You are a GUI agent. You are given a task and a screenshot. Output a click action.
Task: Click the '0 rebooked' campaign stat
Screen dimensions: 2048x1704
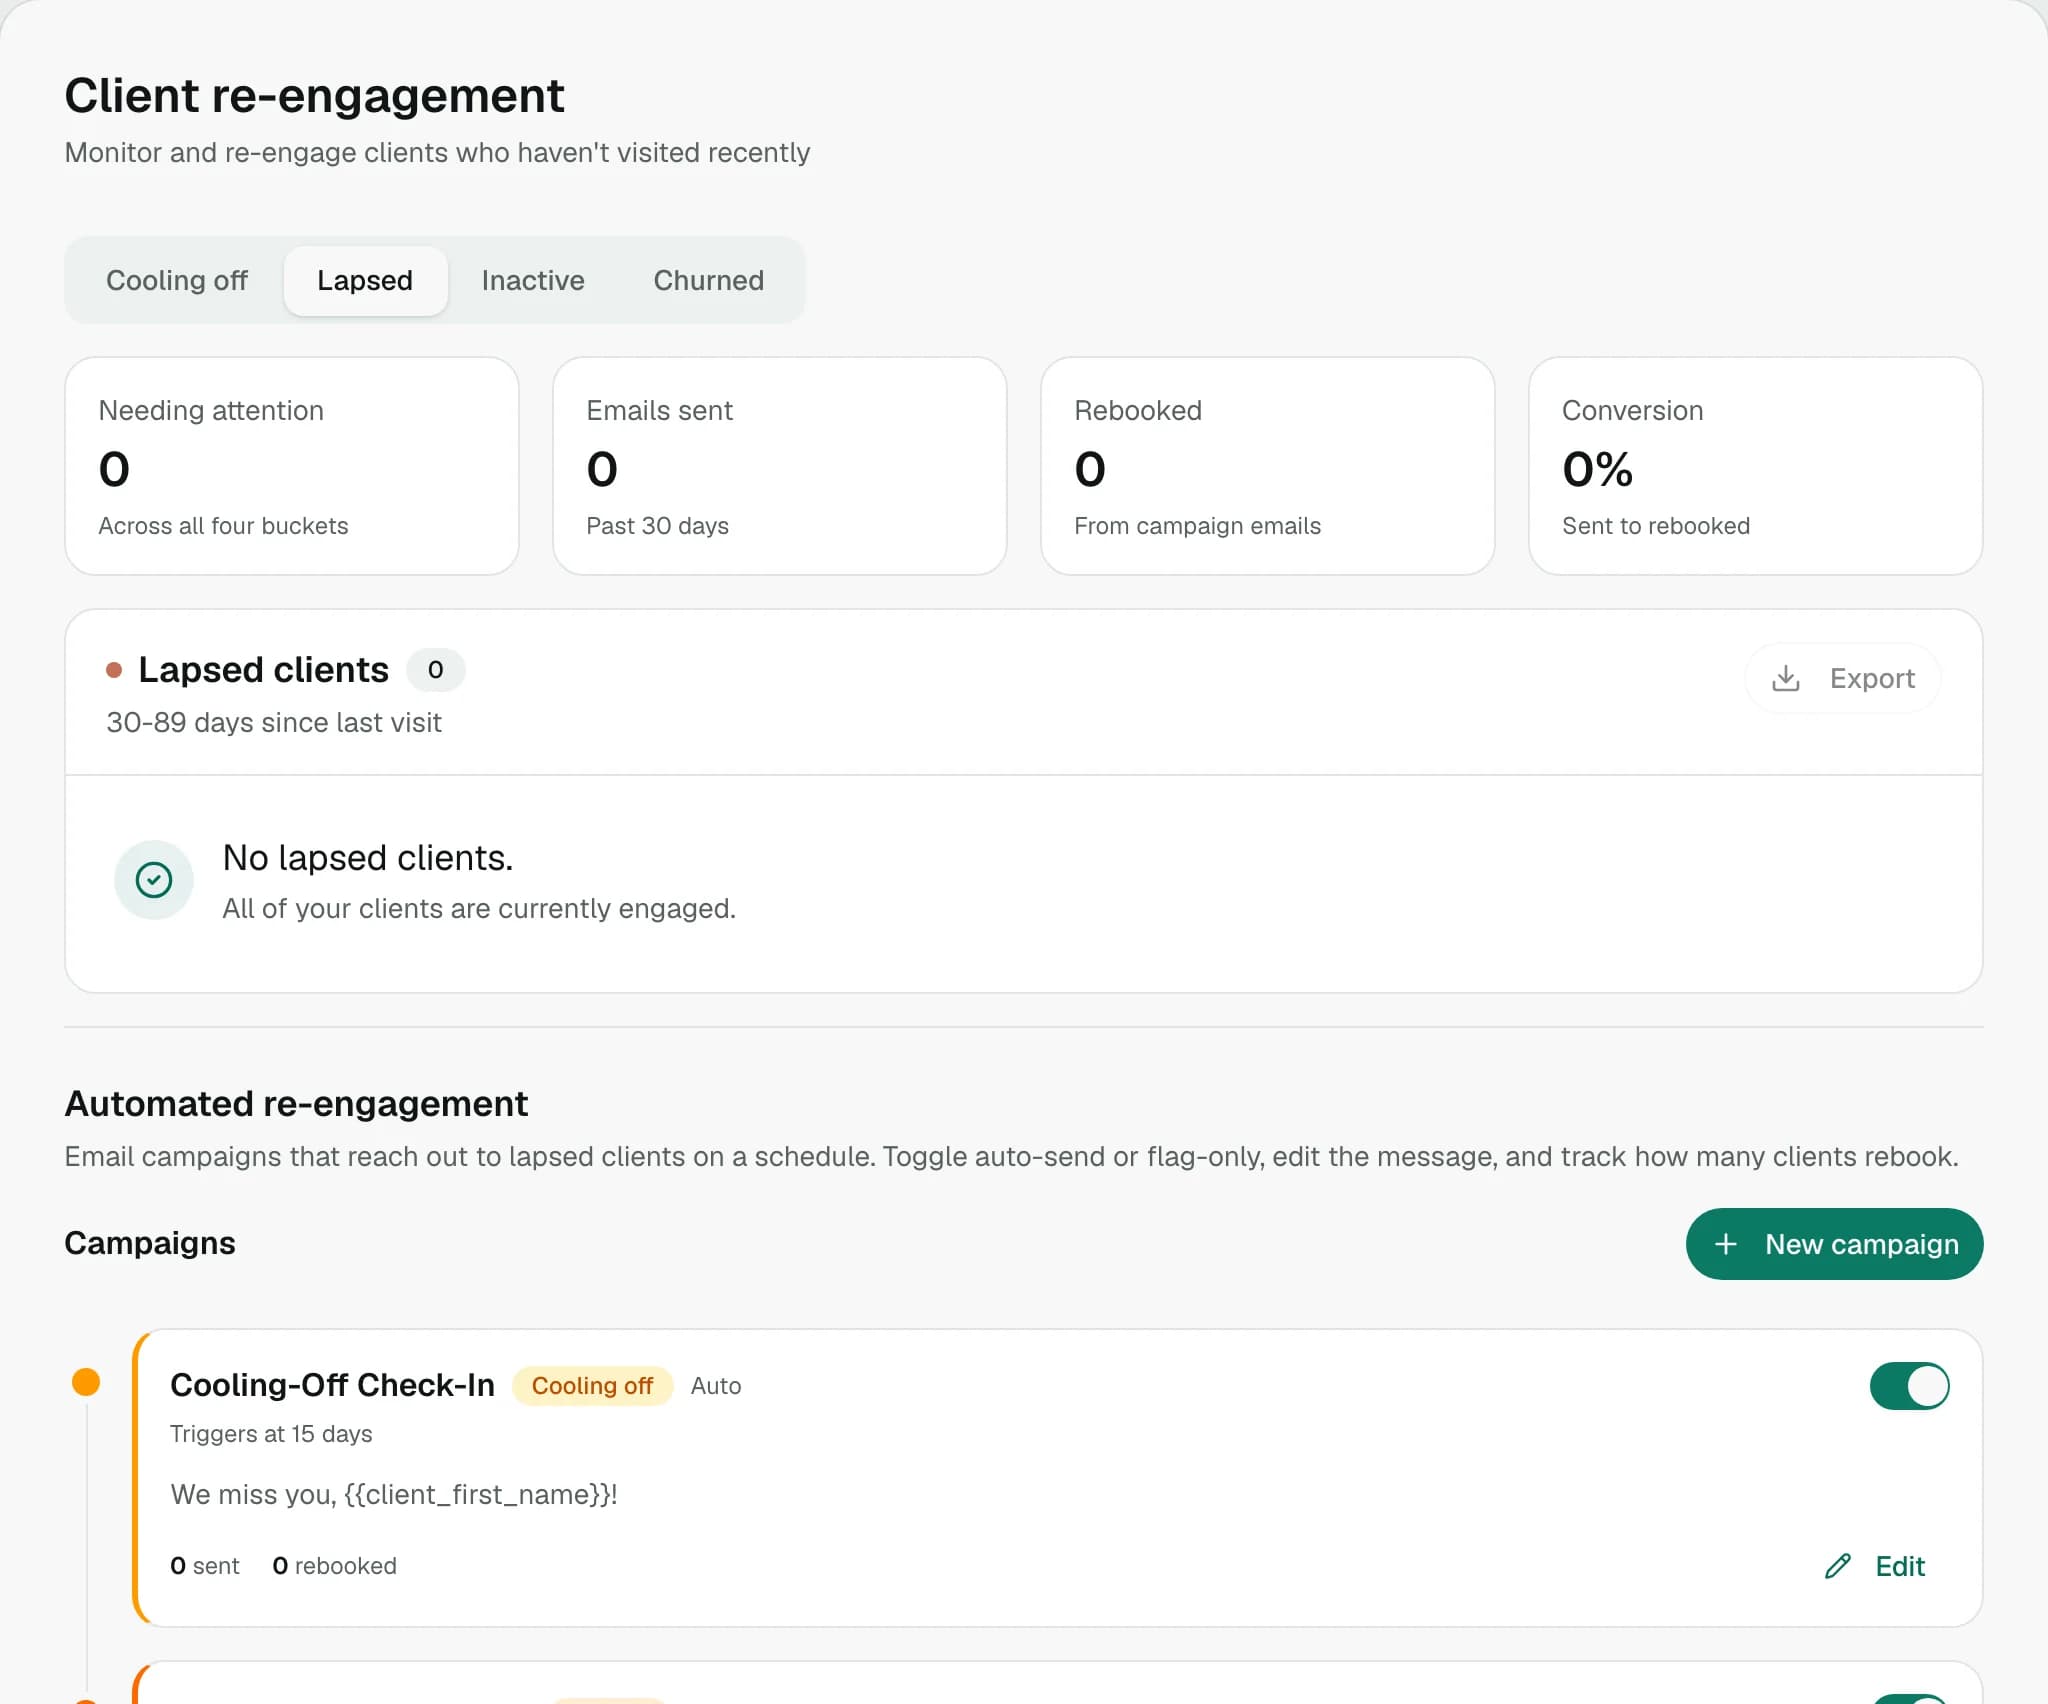tap(334, 1566)
